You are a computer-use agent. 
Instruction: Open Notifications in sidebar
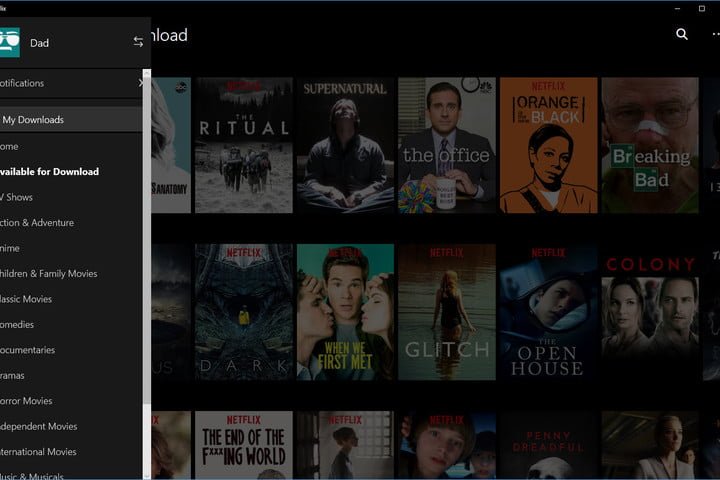(69, 83)
